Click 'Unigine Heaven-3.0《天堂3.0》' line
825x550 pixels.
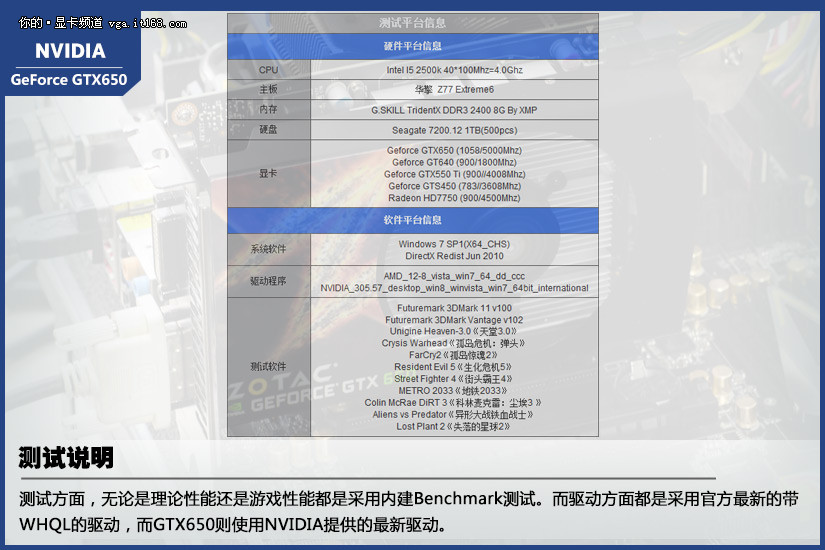(x=454, y=332)
